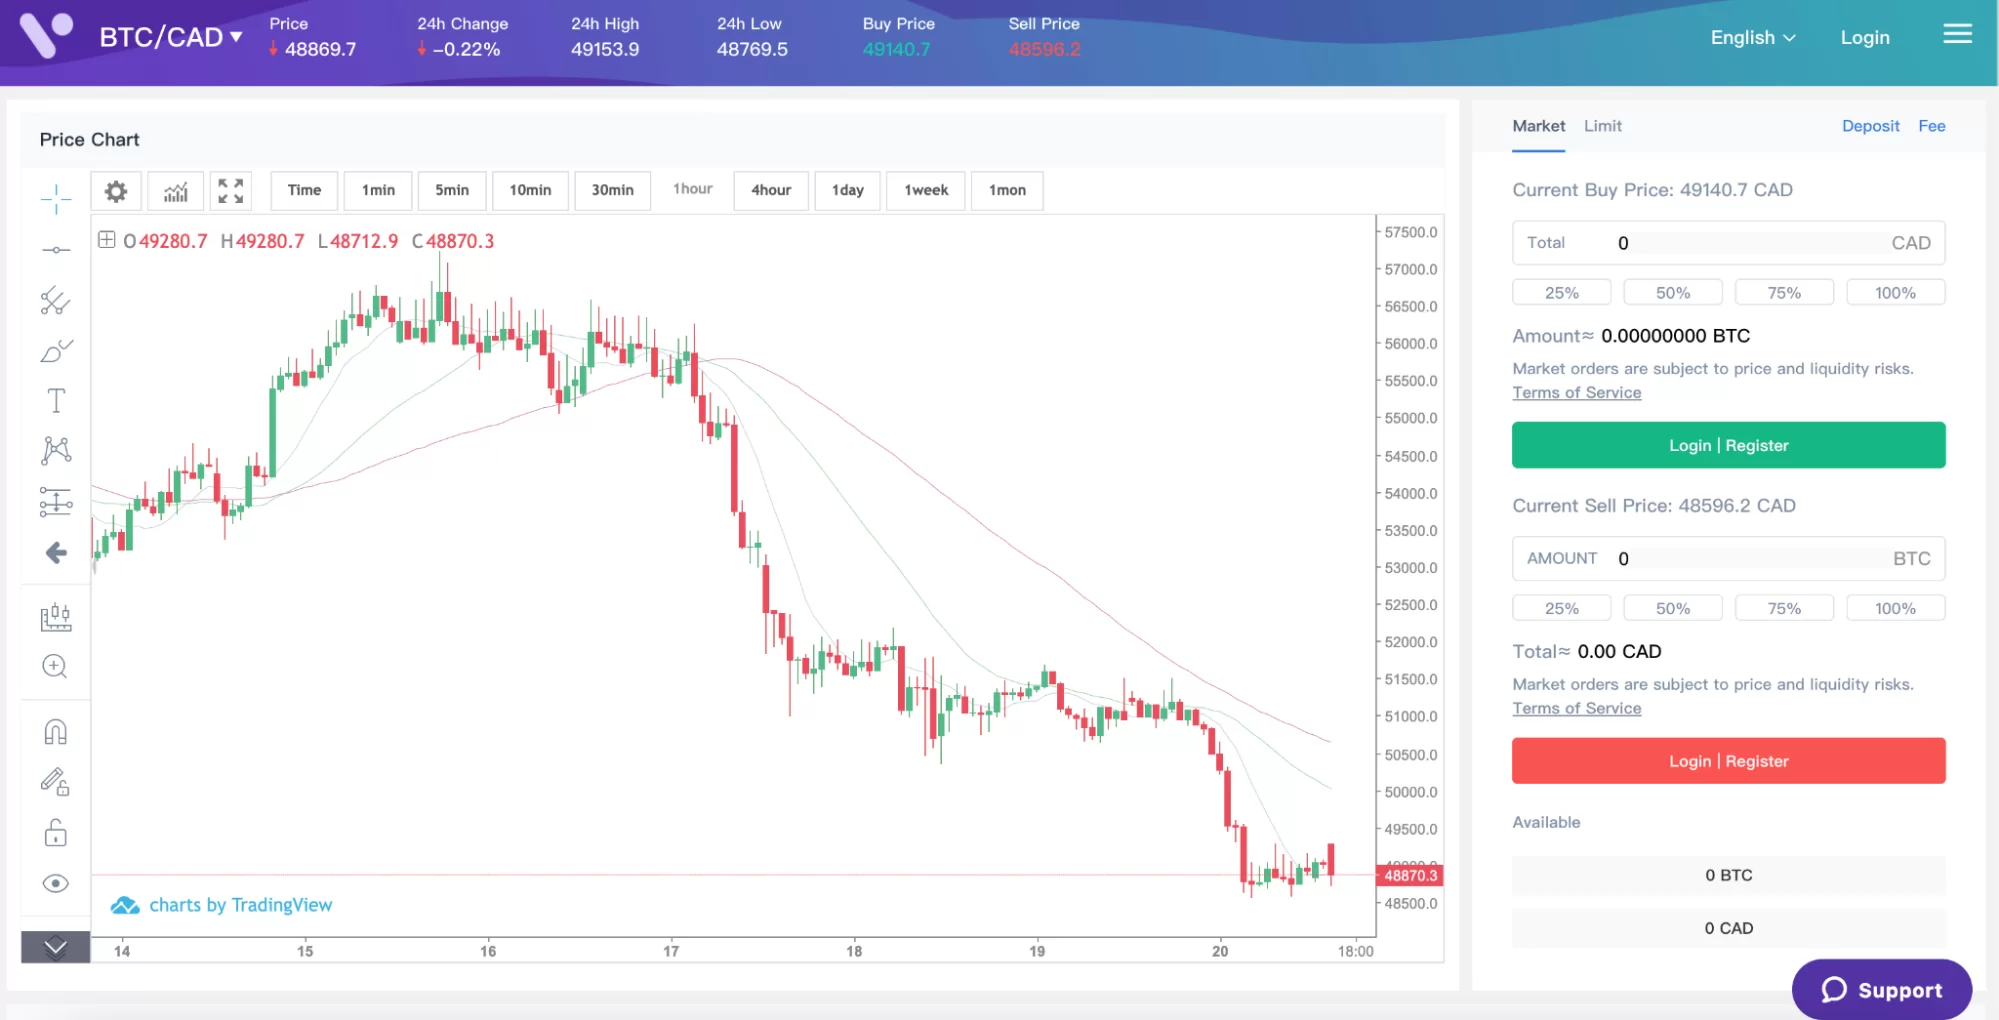This screenshot has height=1020, width=1999.
Task: Choose 75% in the buy section
Action: pos(1784,293)
